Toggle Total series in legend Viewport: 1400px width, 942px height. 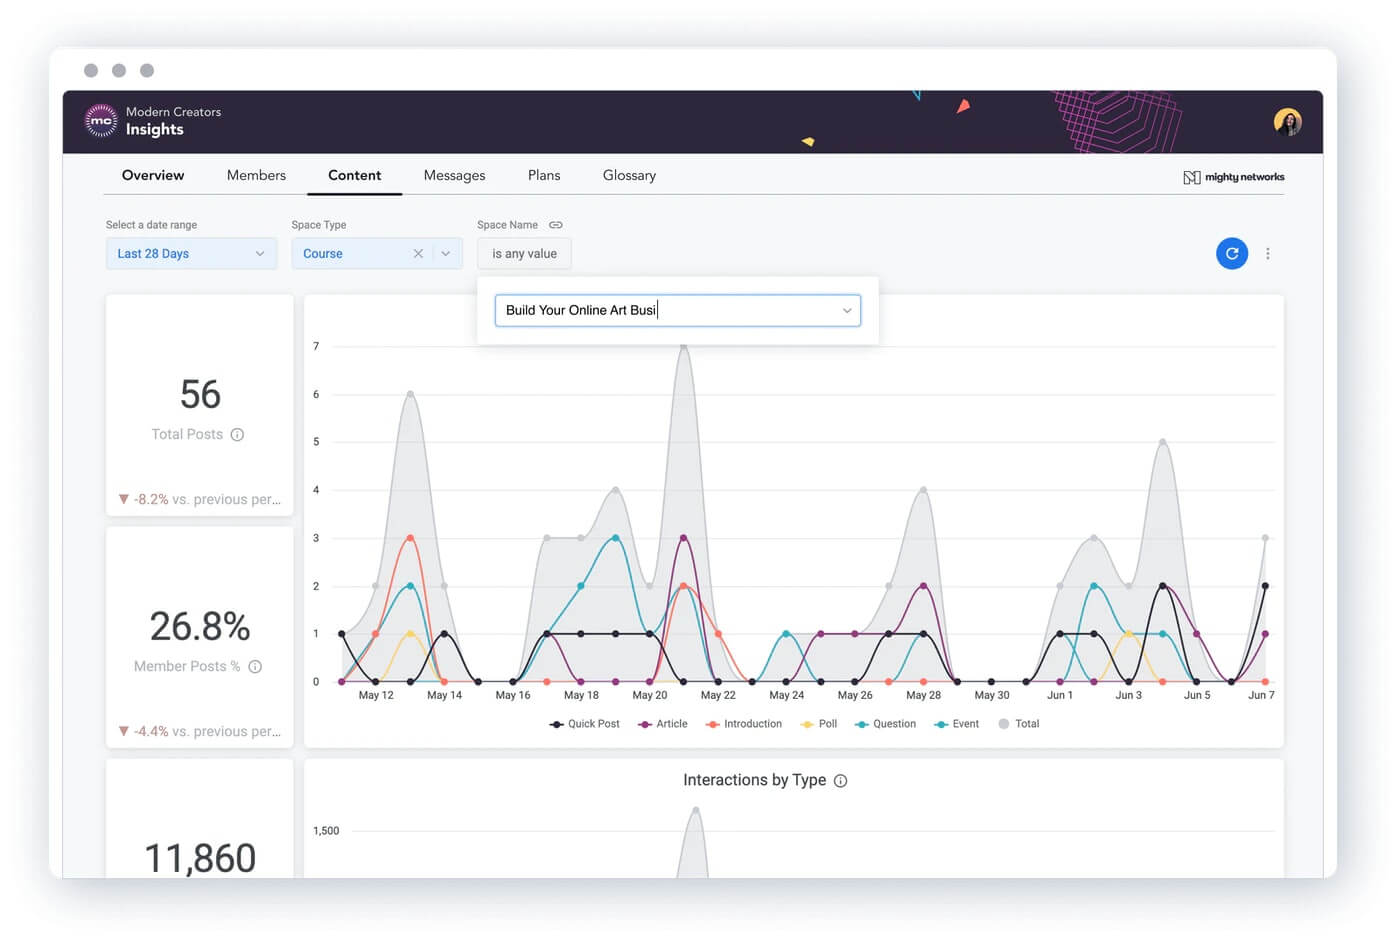coord(1019,724)
